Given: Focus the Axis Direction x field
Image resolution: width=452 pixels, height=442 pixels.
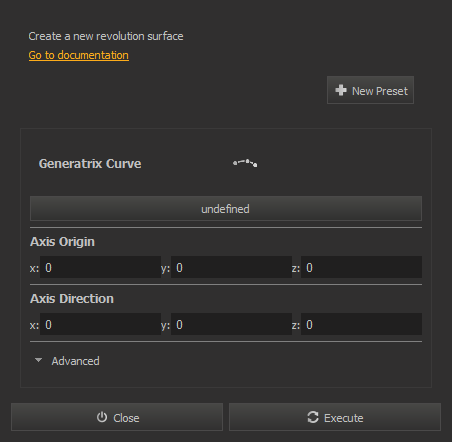Looking at the screenshot, I should [100, 324].
